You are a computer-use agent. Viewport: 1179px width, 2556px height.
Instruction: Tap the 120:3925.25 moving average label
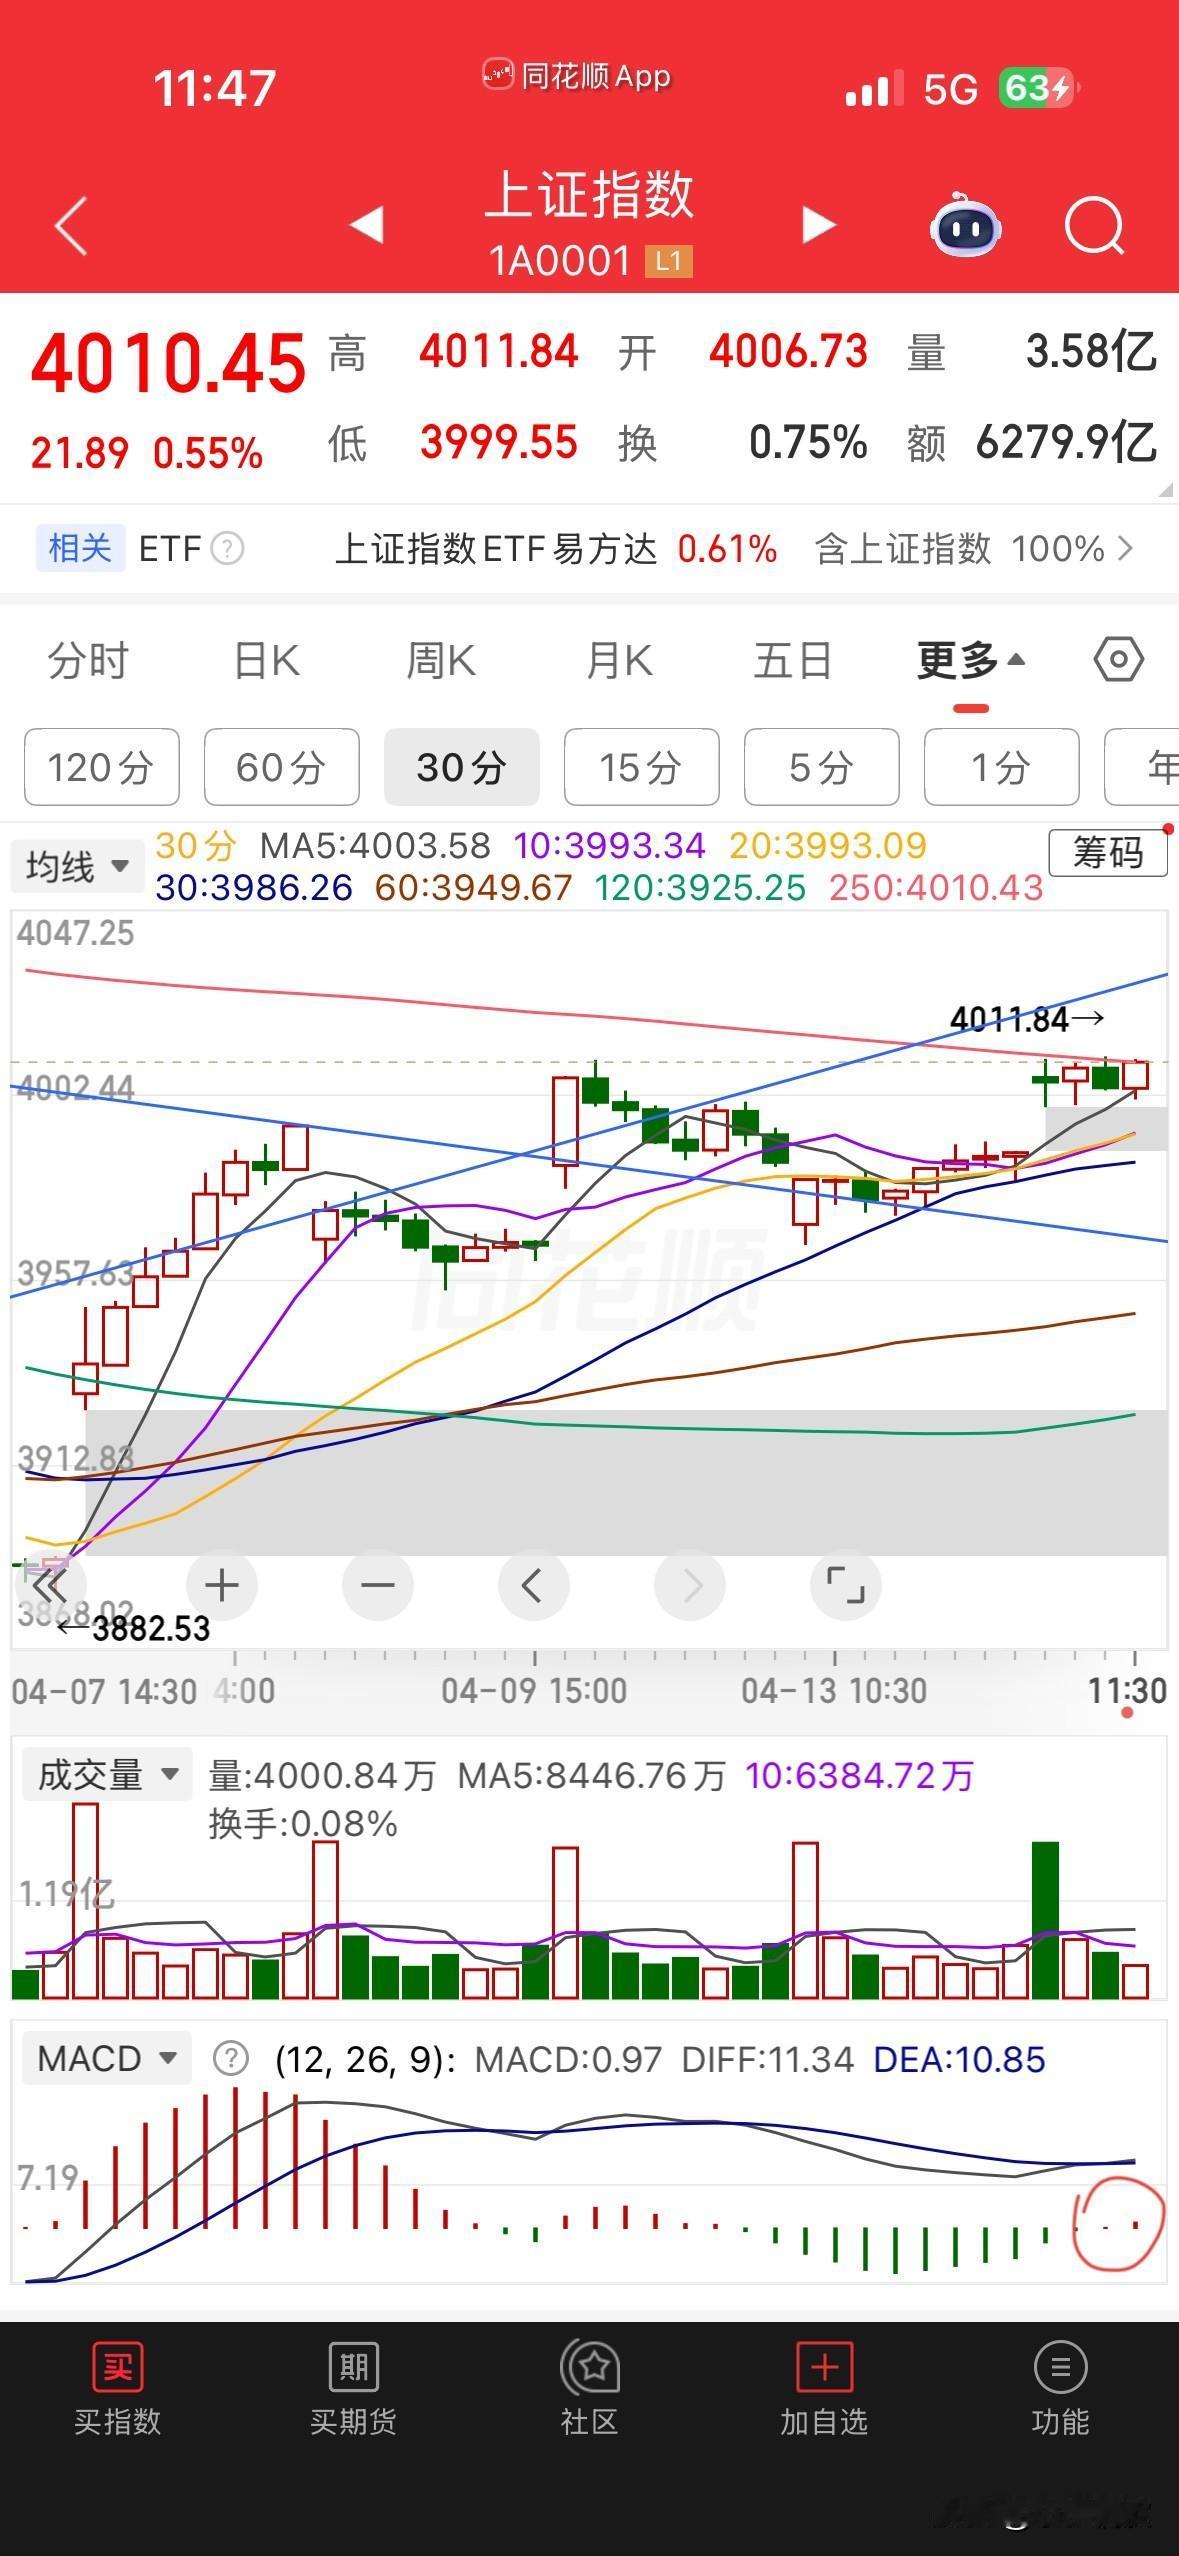(700, 888)
